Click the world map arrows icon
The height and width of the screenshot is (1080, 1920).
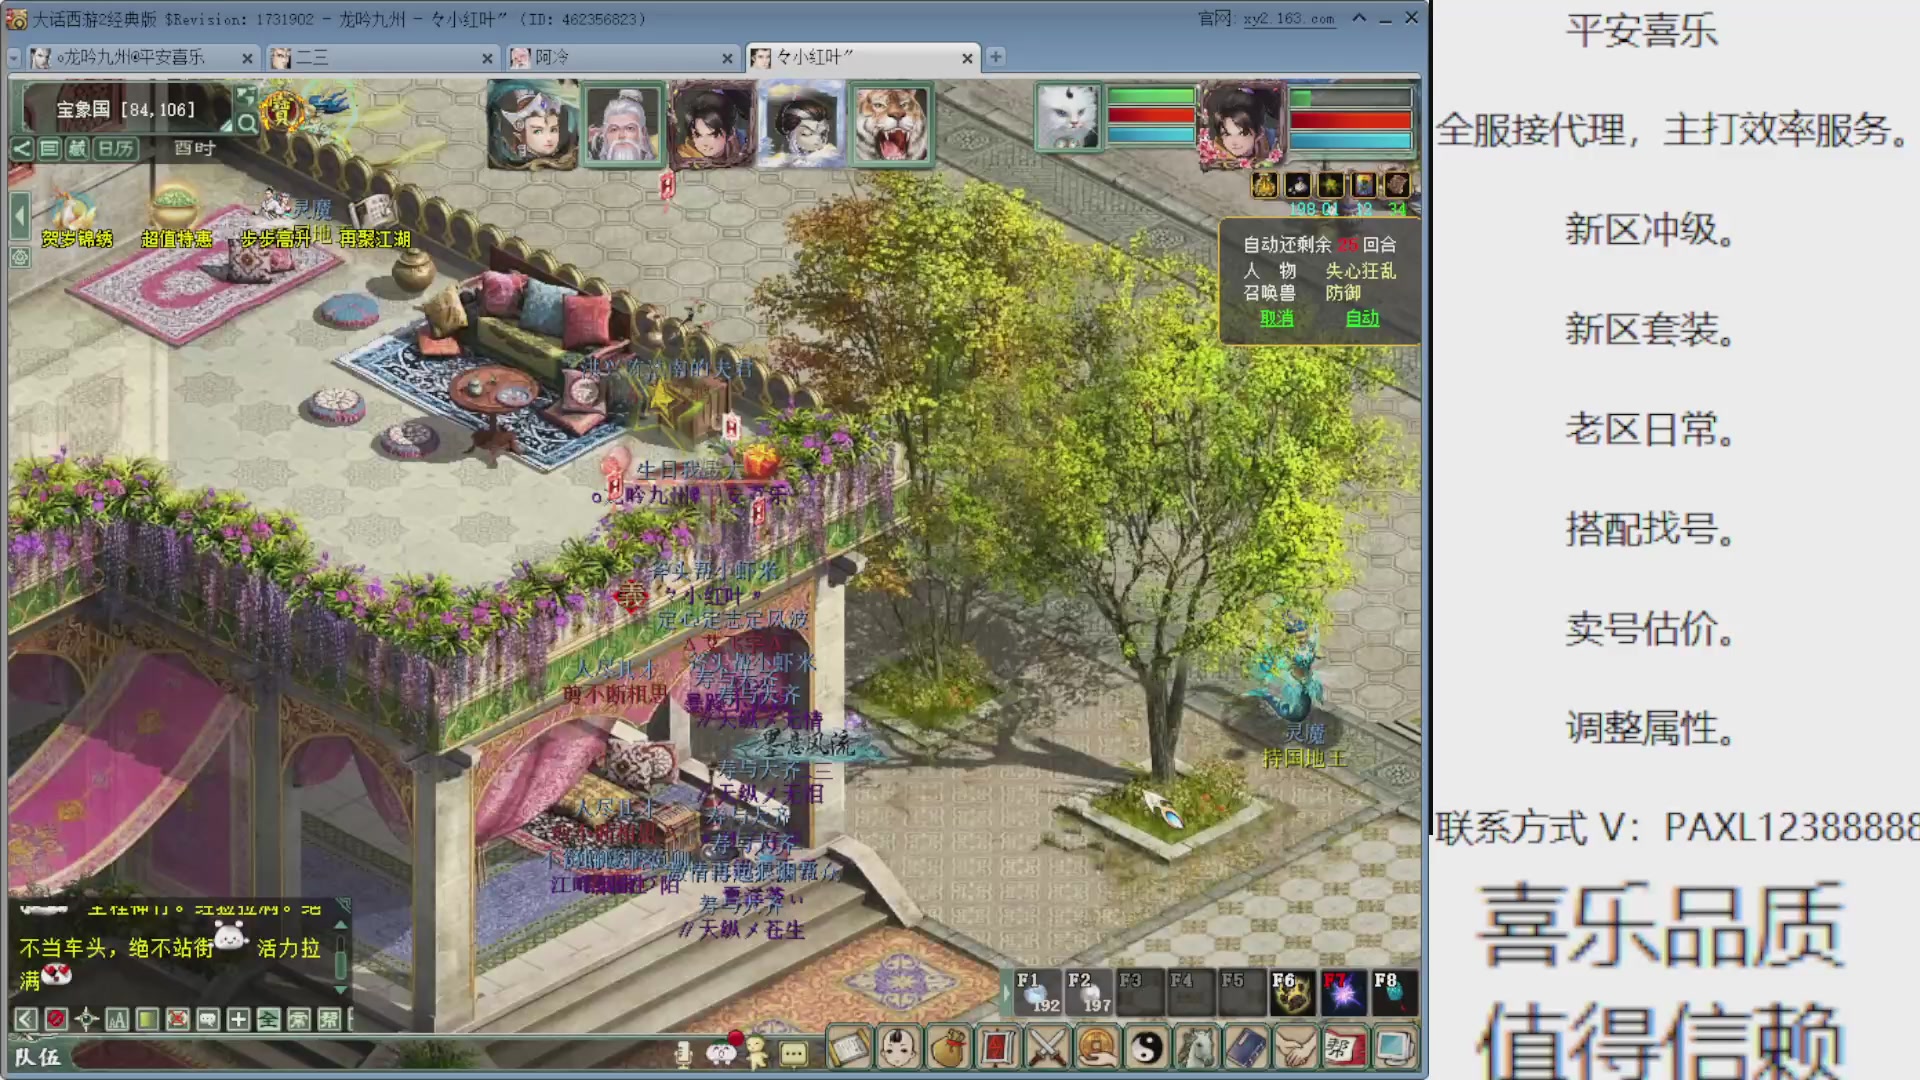246,96
